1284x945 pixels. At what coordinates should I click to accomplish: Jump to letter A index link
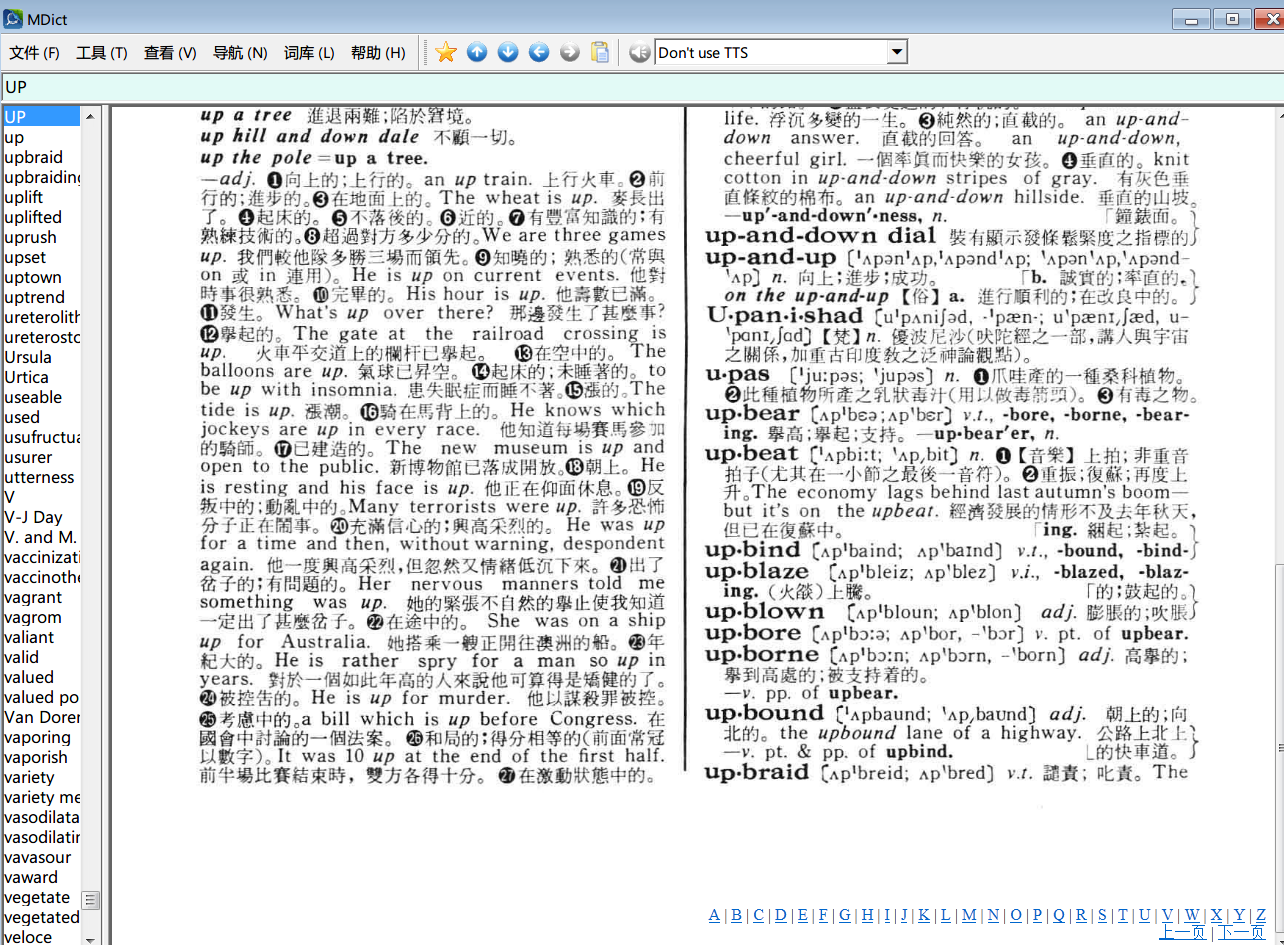[714, 915]
